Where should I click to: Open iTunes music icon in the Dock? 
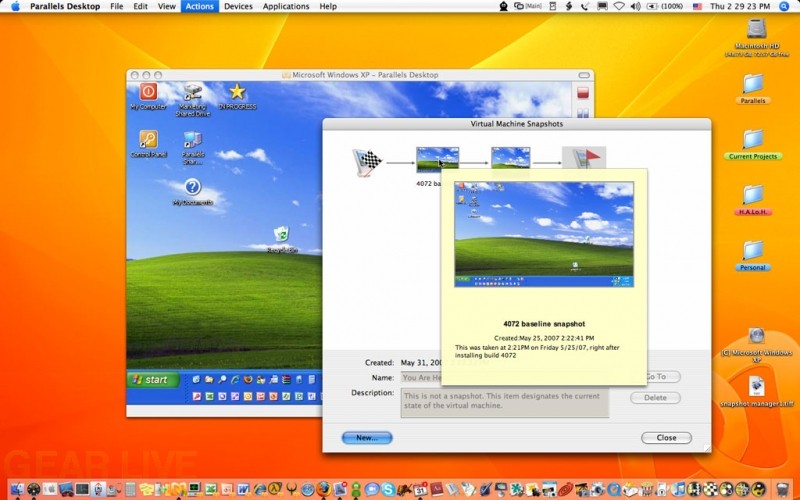679,489
